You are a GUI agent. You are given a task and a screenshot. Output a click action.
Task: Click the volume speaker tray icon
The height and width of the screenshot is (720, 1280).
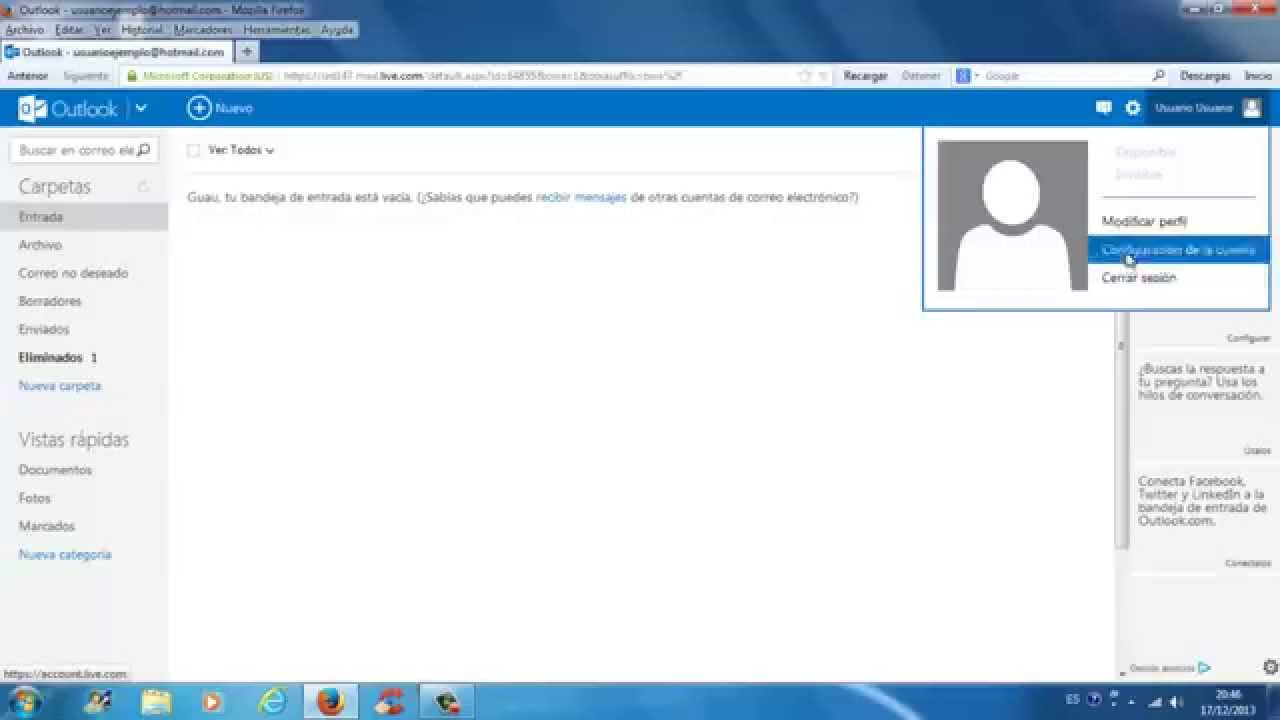(x=1176, y=701)
